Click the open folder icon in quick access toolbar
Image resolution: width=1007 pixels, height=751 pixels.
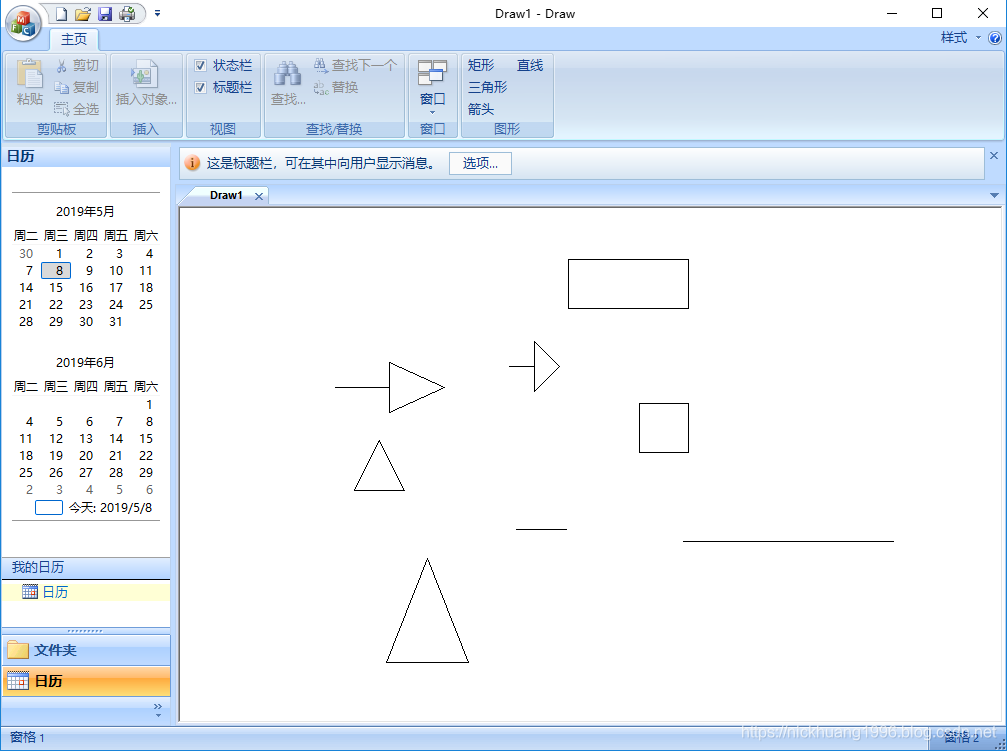82,13
